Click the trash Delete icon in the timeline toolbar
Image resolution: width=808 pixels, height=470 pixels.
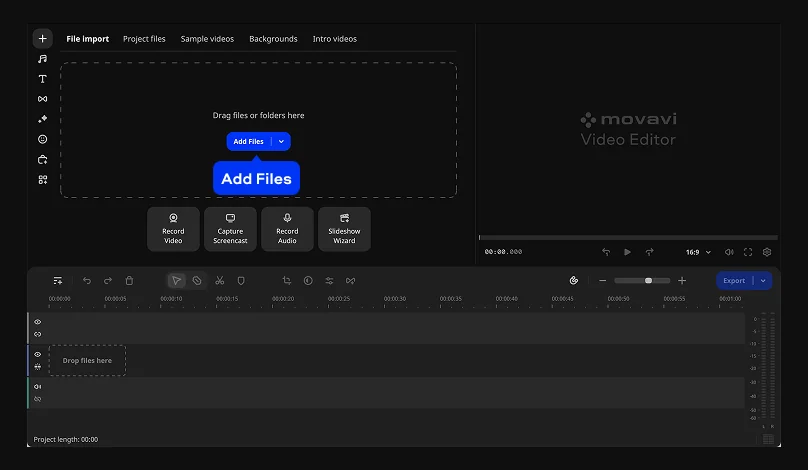click(x=129, y=281)
